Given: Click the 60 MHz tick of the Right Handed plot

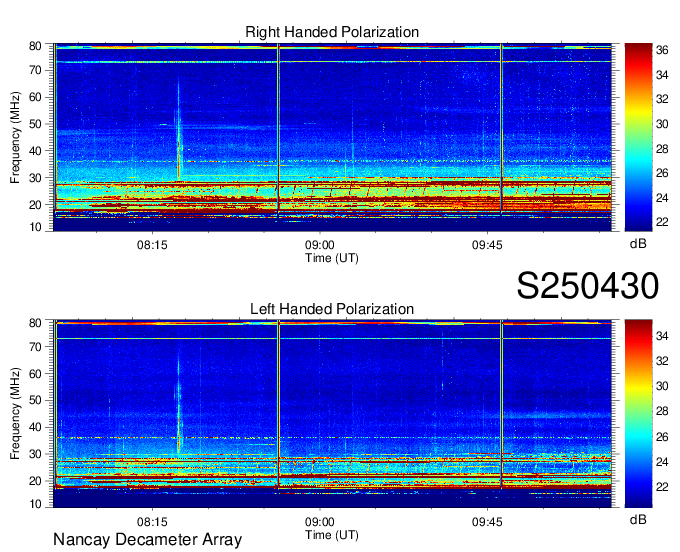Looking at the screenshot, I should [35, 97].
